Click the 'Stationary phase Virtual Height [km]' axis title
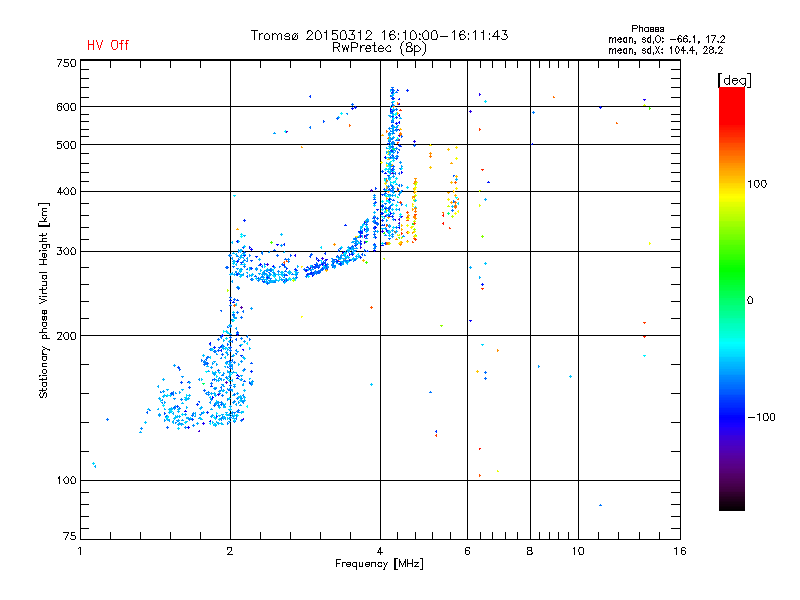Viewport: 800px width, 600px height. click(44, 301)
